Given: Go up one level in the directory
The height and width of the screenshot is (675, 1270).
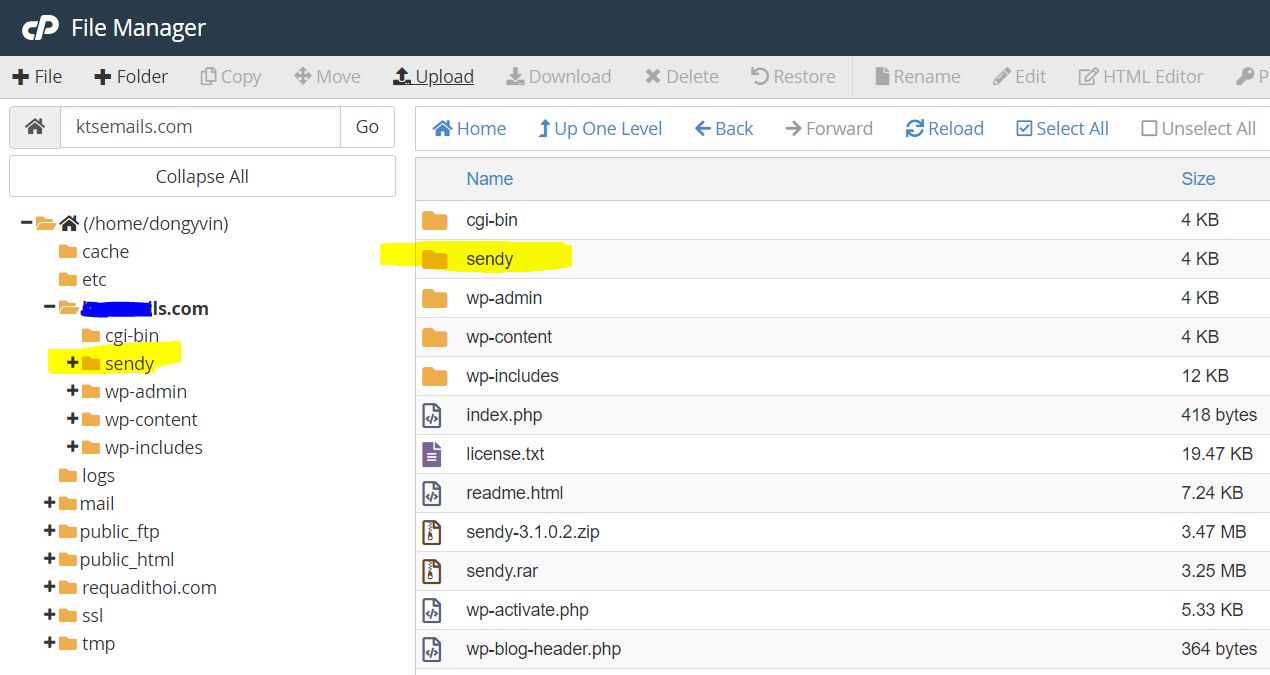Looking at the screenshot, I should click(x=600, y=129).
